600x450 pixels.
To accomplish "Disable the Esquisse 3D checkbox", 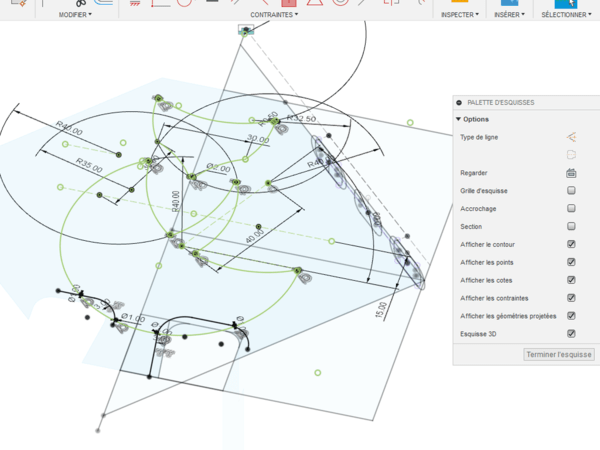I will tap(571, 333).
